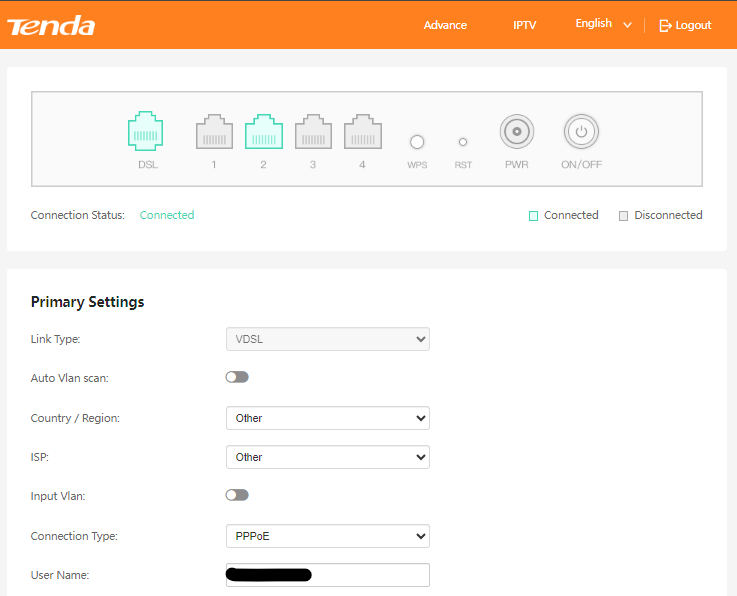Turn on the Input Vlan switch
The image size is (737, 596).
[237, 495]
